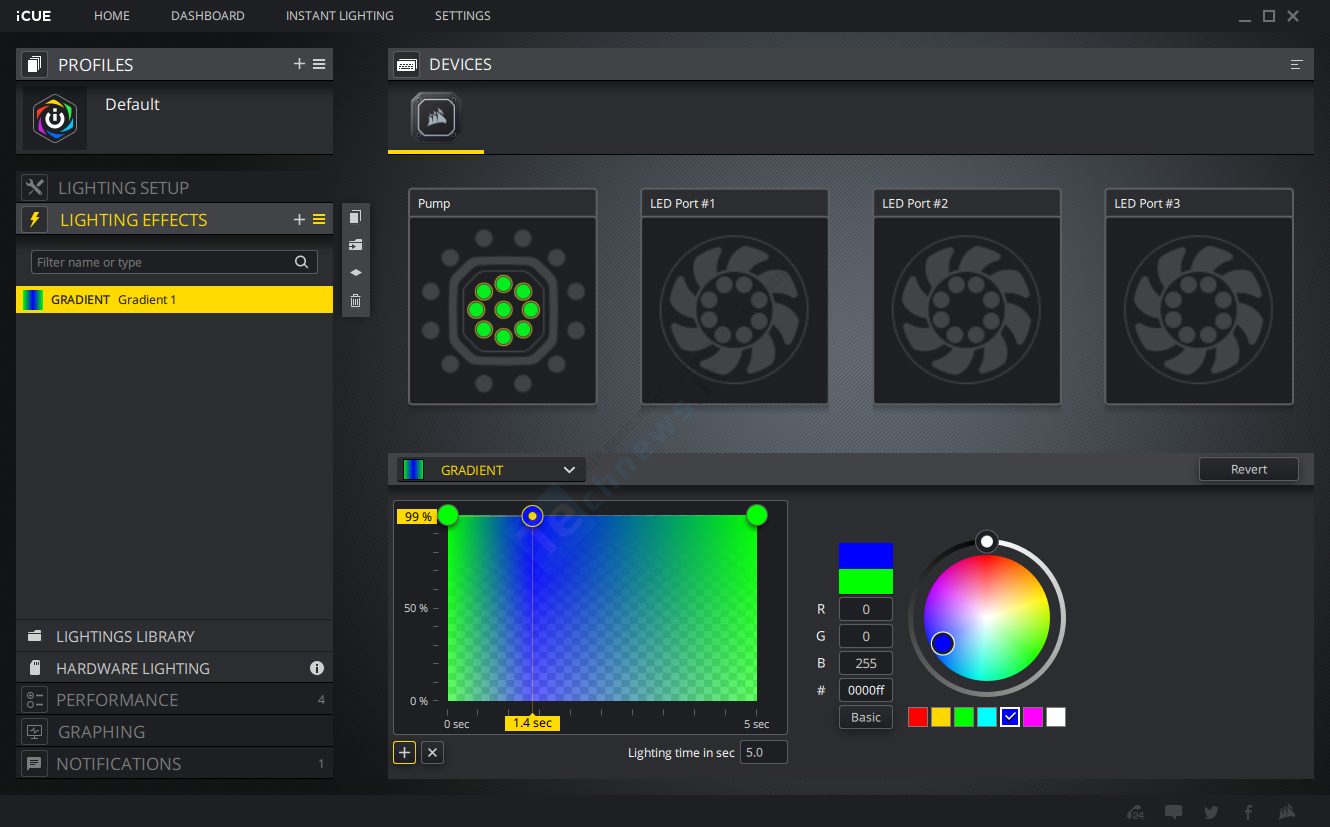Pick the red basic color swatch
1330x827 pixels.
918,717
